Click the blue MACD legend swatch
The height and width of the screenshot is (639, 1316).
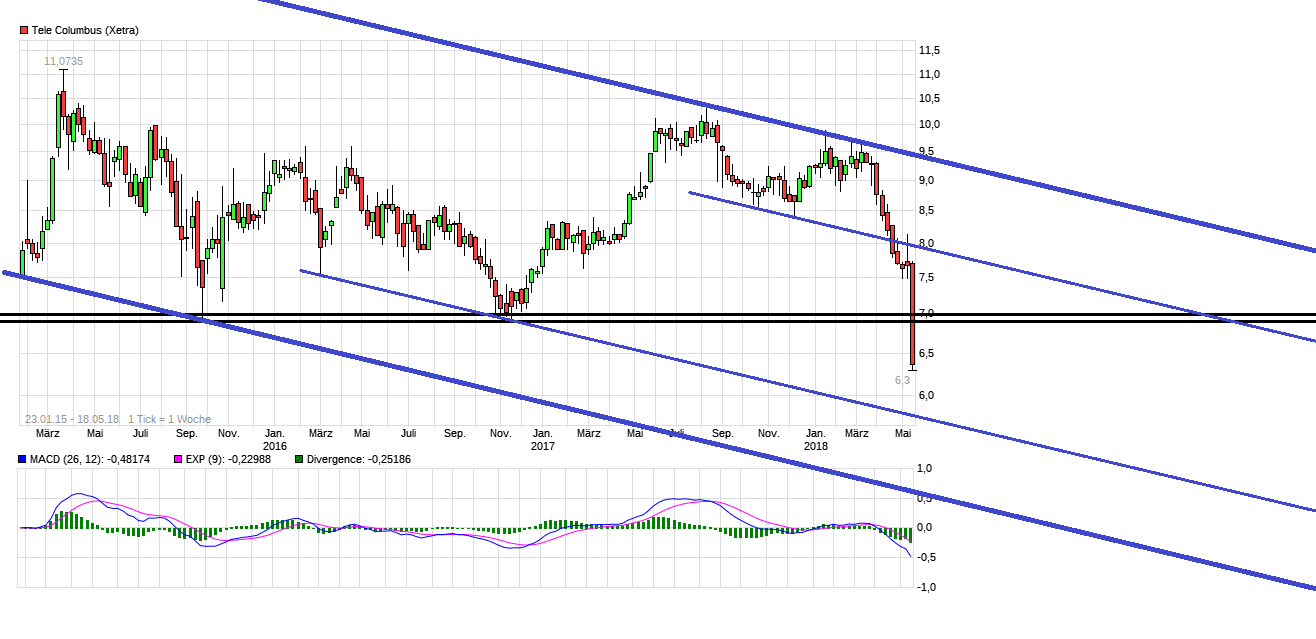(24, 460)
